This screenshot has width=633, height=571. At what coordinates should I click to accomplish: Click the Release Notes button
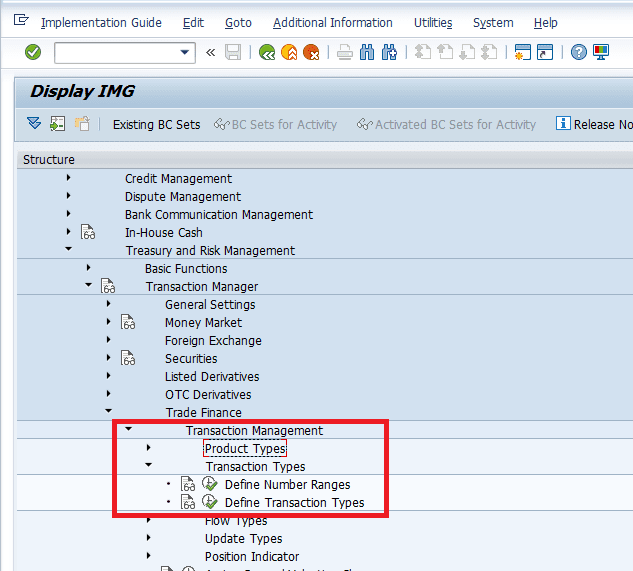point(594,125)
